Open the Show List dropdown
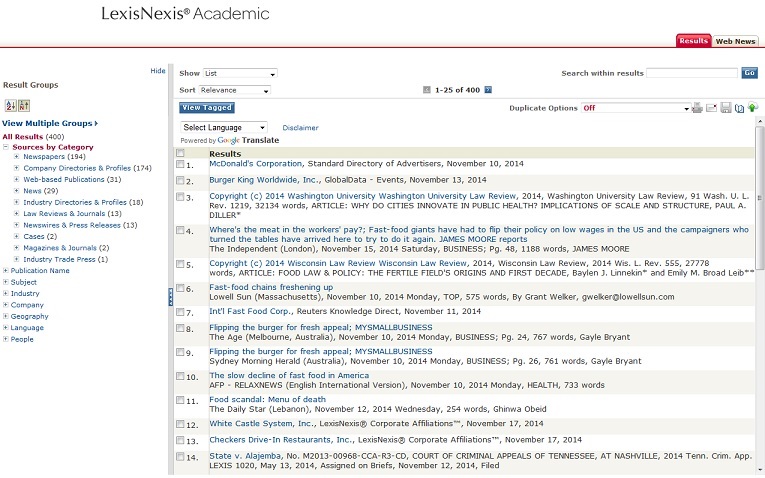 coord(240,73)
